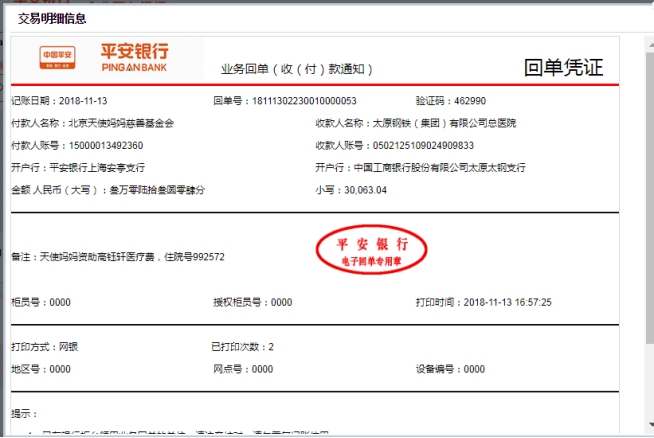Image resolution: width=654 pixels, height=438 pixels.
Task: Click the 交易明细信息 dialog title
Action: click(x=52, y=19)
